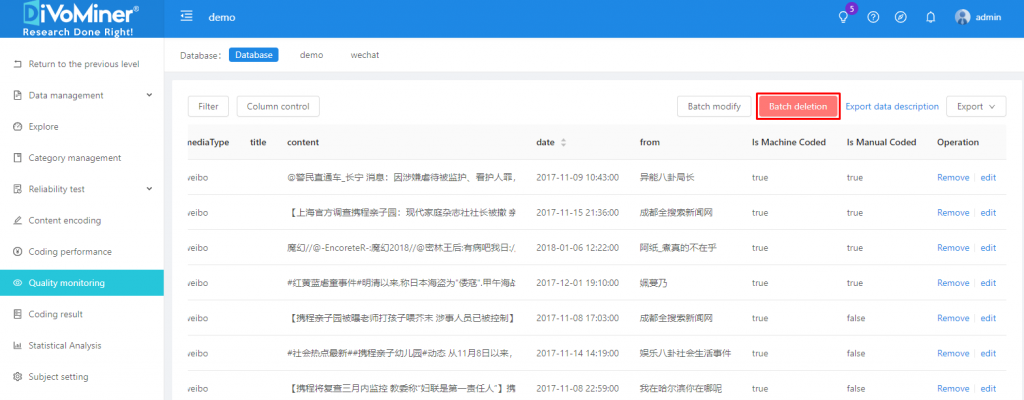Open the Export data description link
Viewport: 1024px width, 400px height.
tap(892, 106)
